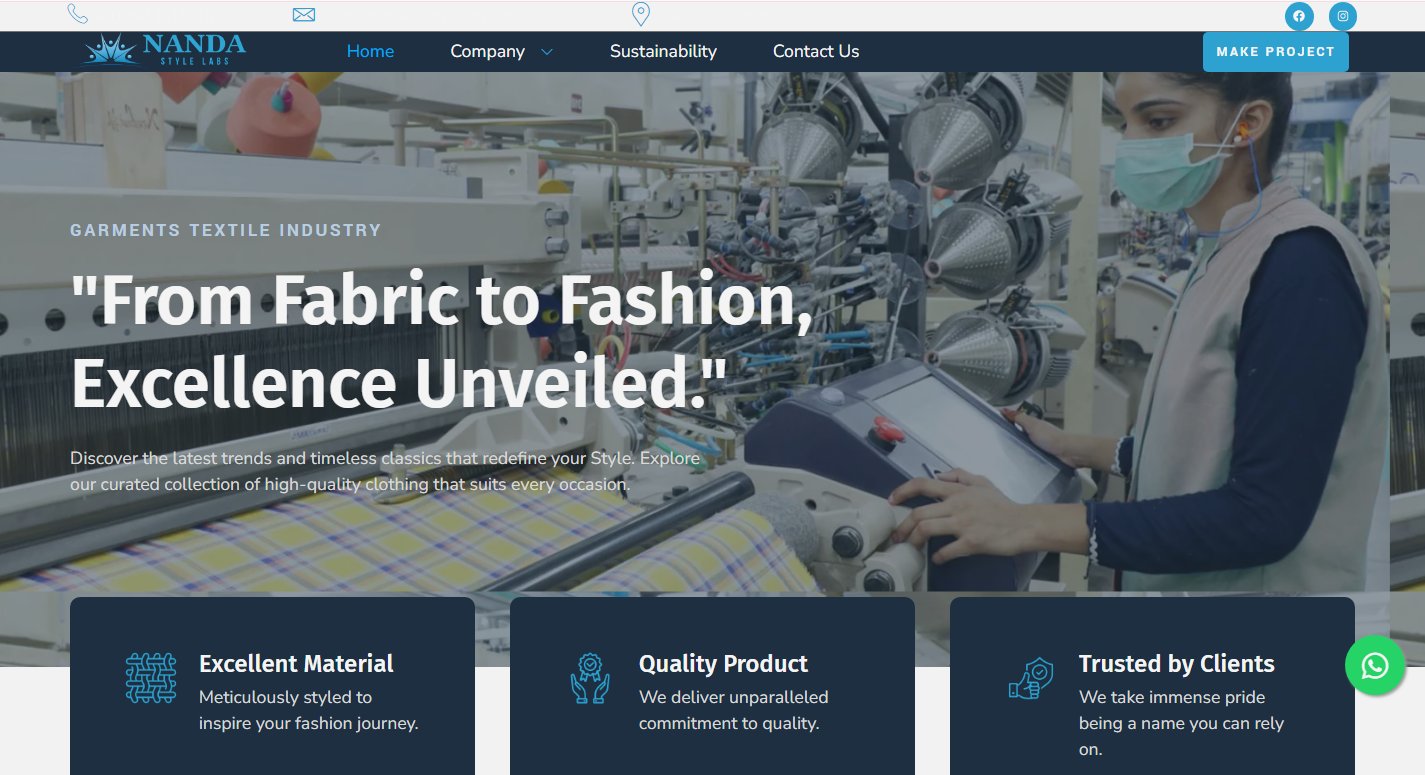Click the woven fabric icon for Excellent Material
The height and width of the screenshot is (775, 1425).
[151, 677]
